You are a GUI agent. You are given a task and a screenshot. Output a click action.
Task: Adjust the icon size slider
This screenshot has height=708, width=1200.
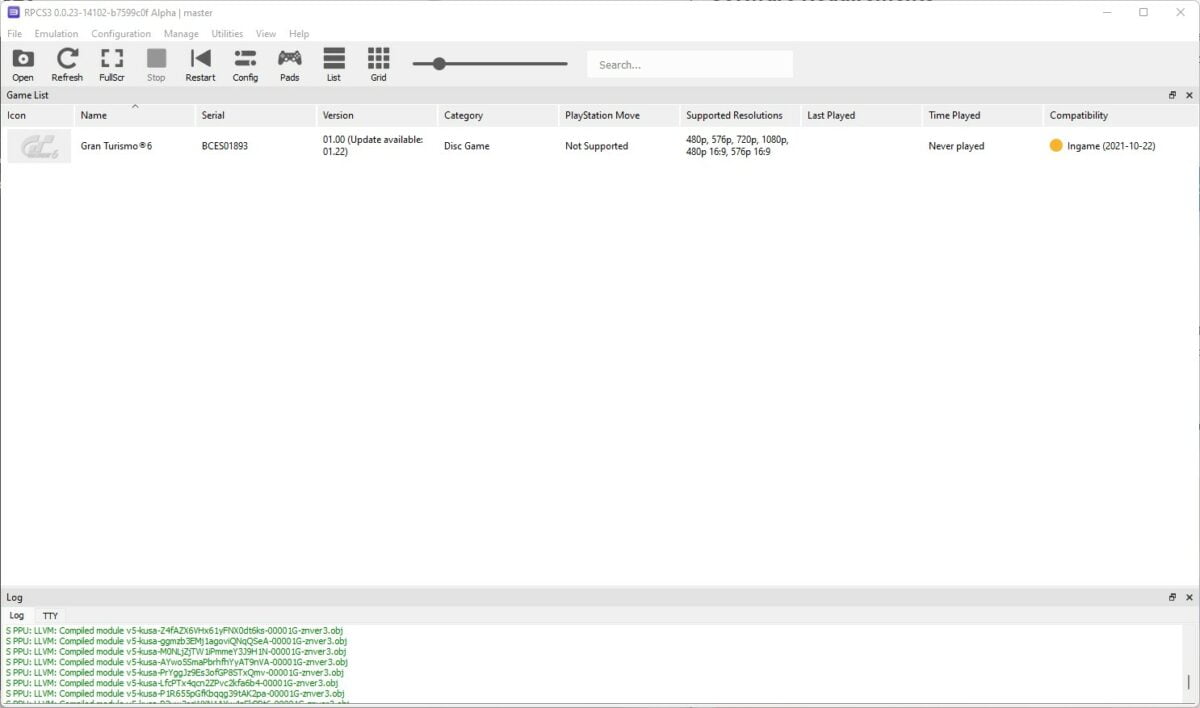tap(439, 63)
